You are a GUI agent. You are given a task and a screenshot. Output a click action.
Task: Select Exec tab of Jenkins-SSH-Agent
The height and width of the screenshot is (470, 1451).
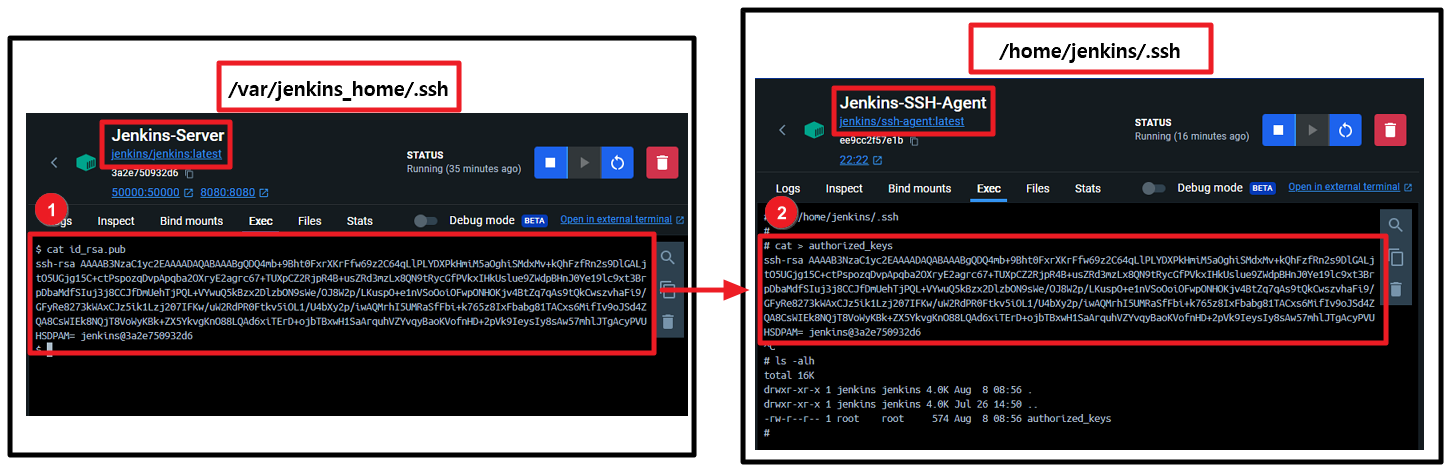click(989, 188)
